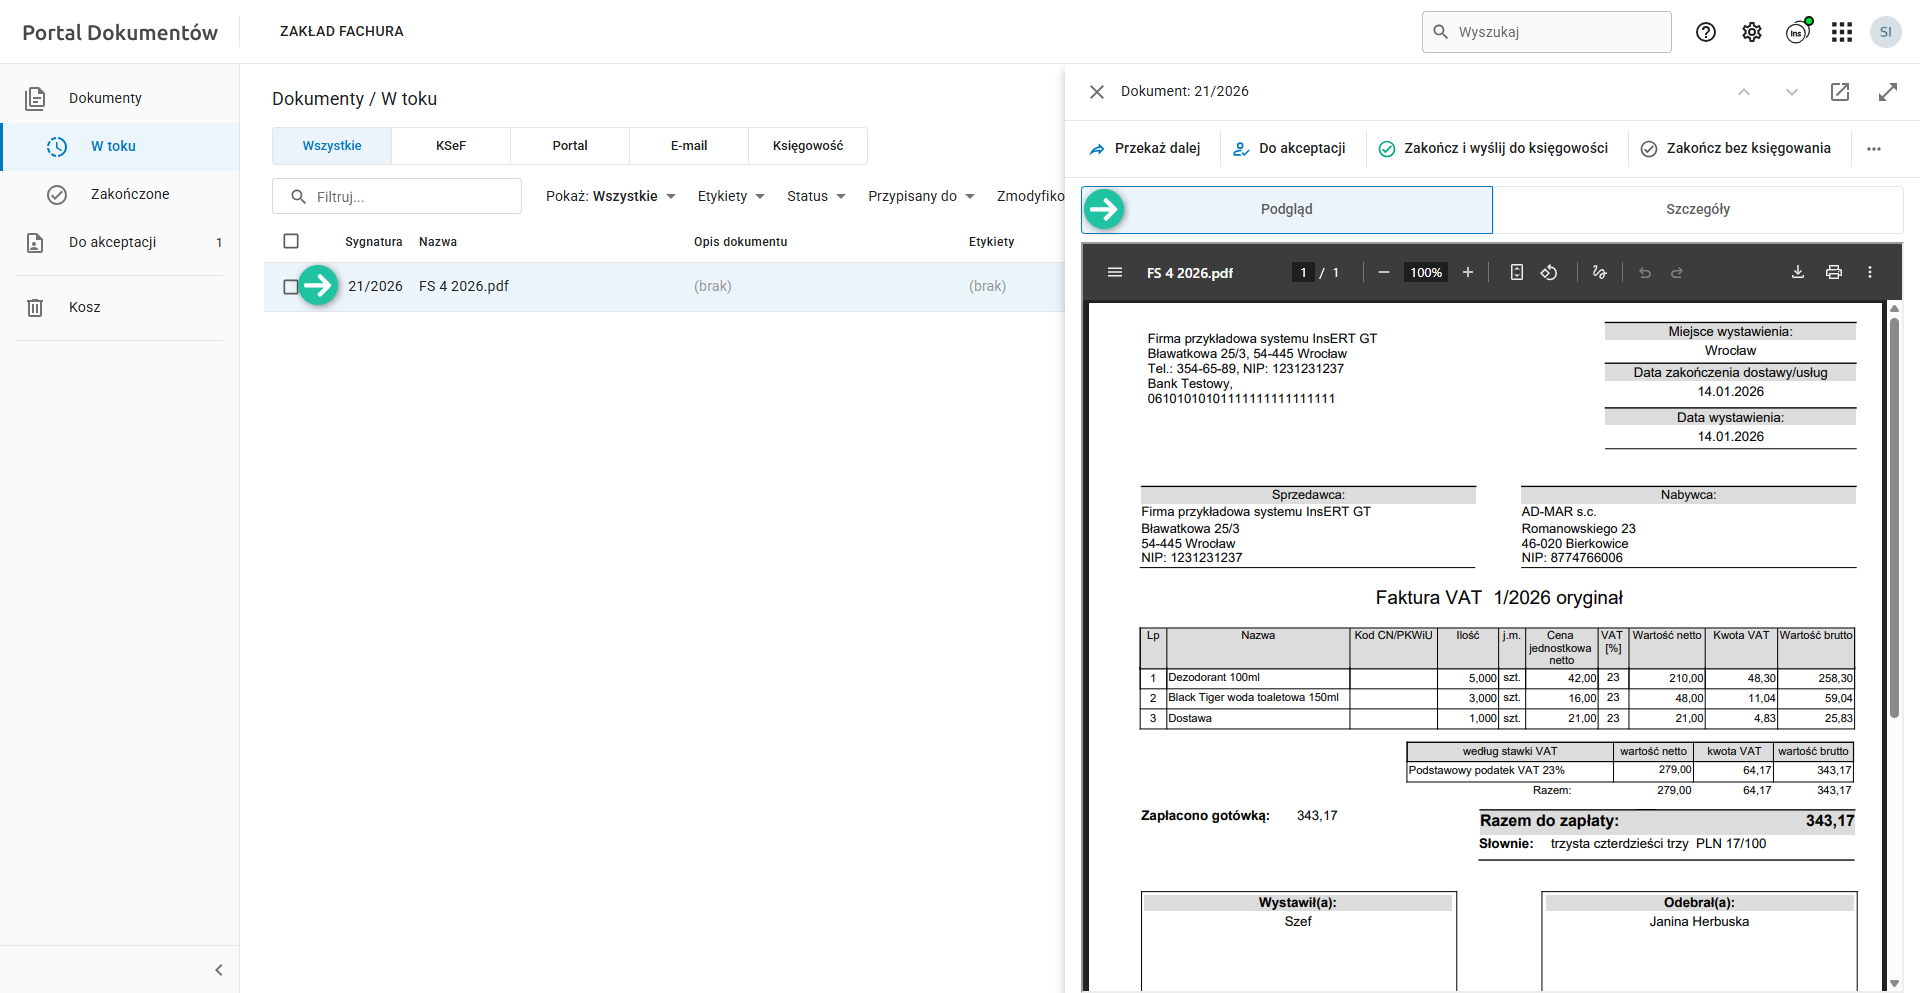
Task: Tick checkbox for document 21/2026
Action: point(290,287)
